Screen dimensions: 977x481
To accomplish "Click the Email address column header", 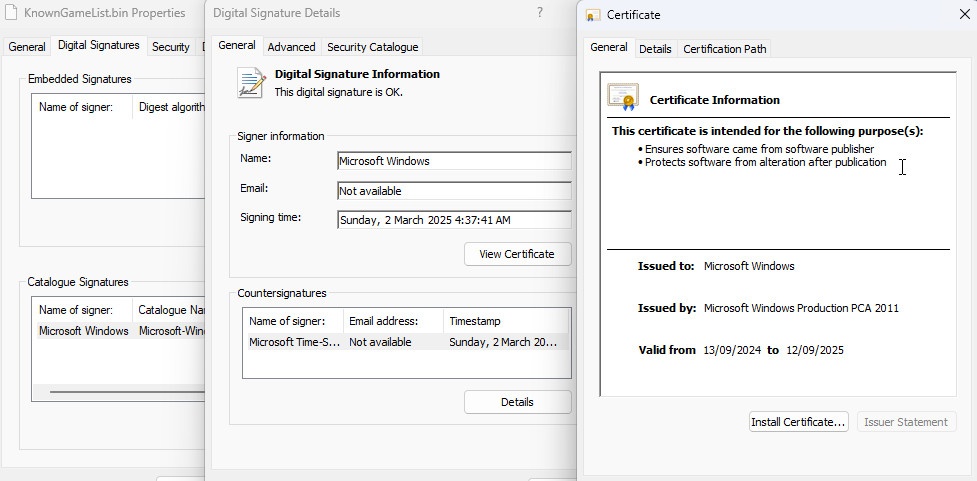I will 394,321.
